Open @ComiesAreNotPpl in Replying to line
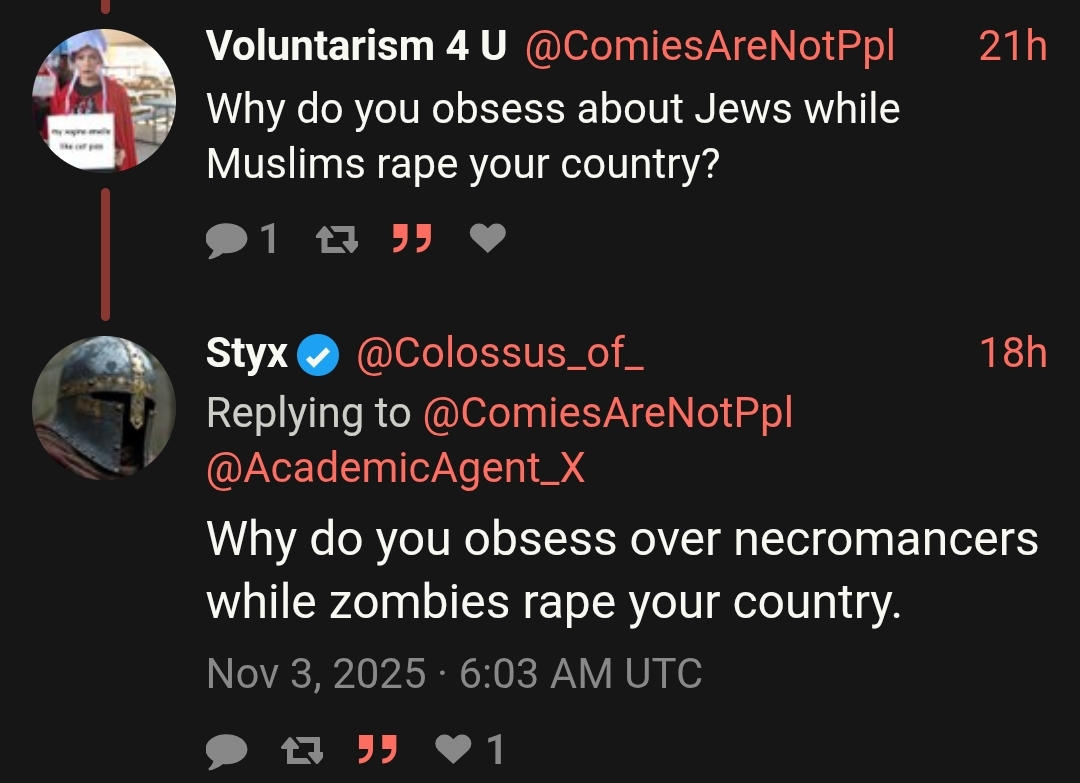Viewport: 1080px width, 783px height. click(608, 413)
